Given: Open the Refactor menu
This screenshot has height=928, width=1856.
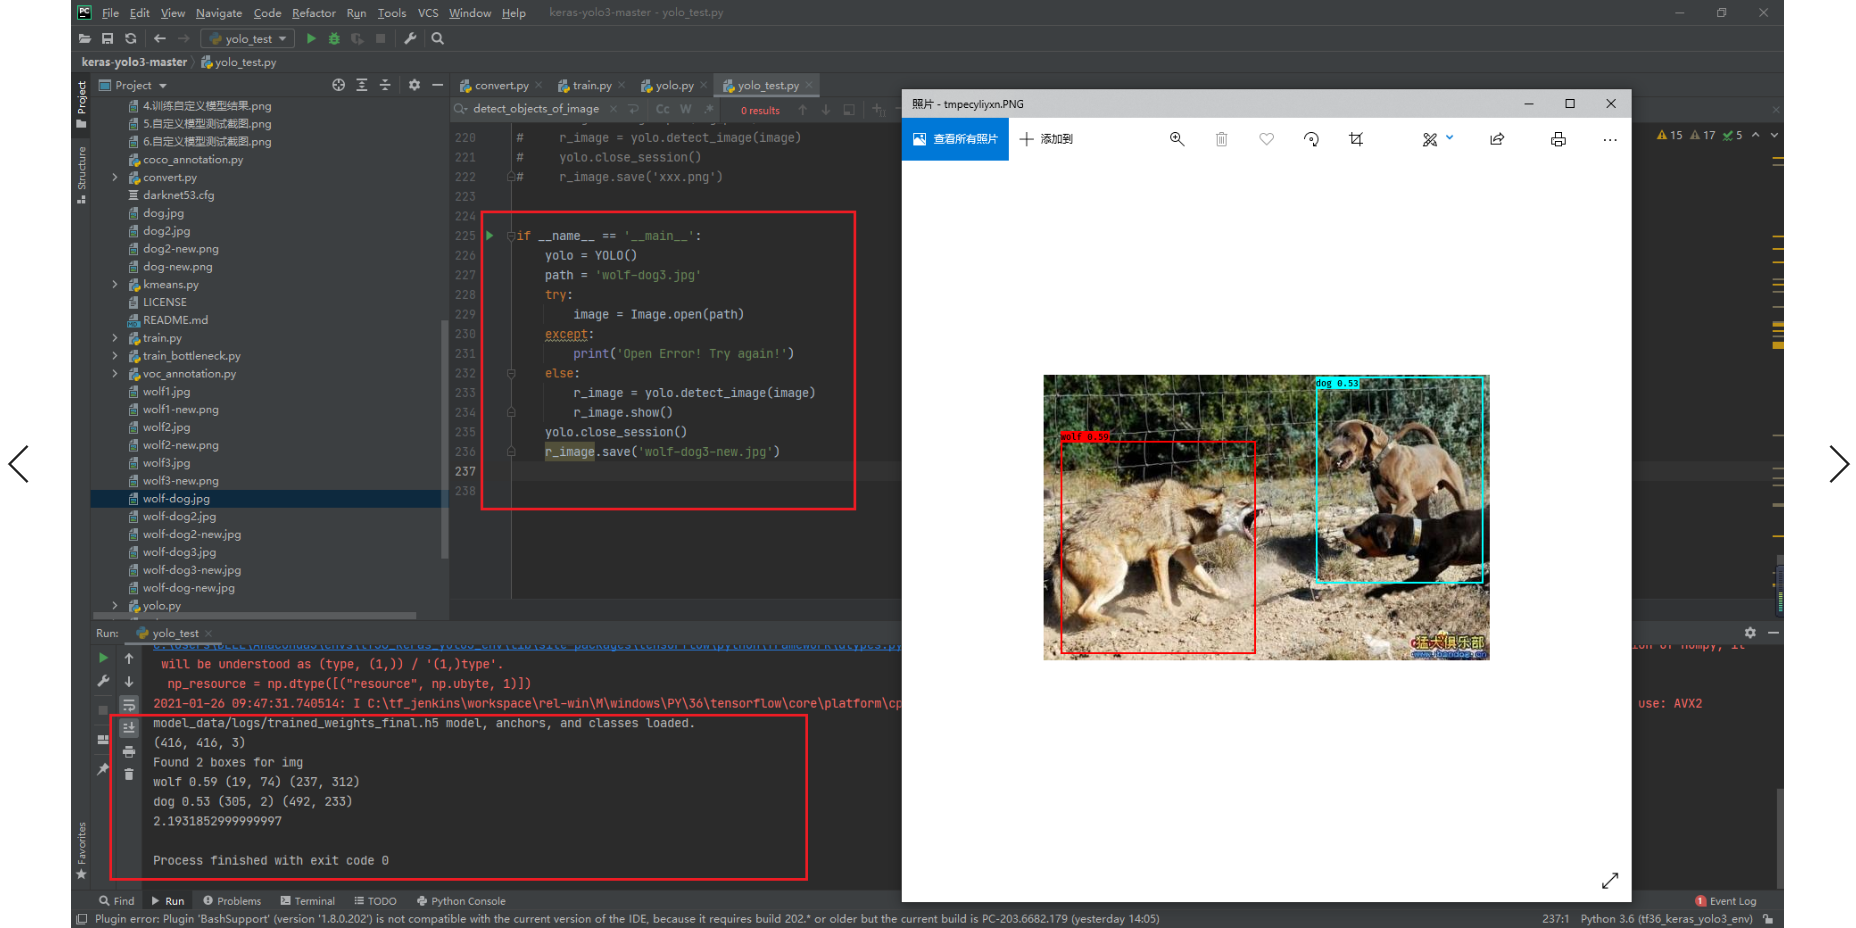Looking at the screenshot, I should point(314,13).
